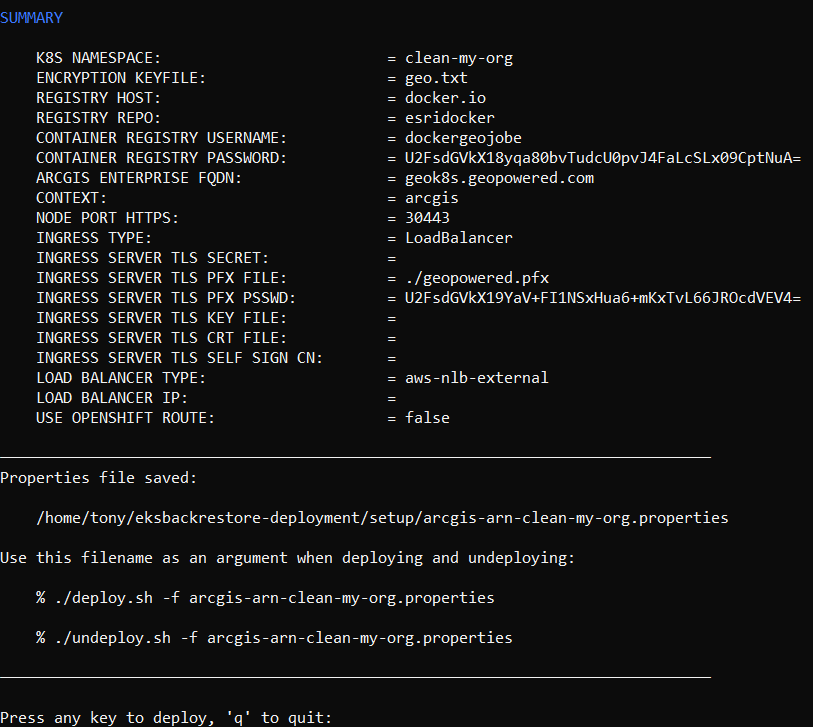Select 'CONTAINER REGISTRY PASSWORD:' label
This screenshot has height=727, width=813.
[161, 158]
